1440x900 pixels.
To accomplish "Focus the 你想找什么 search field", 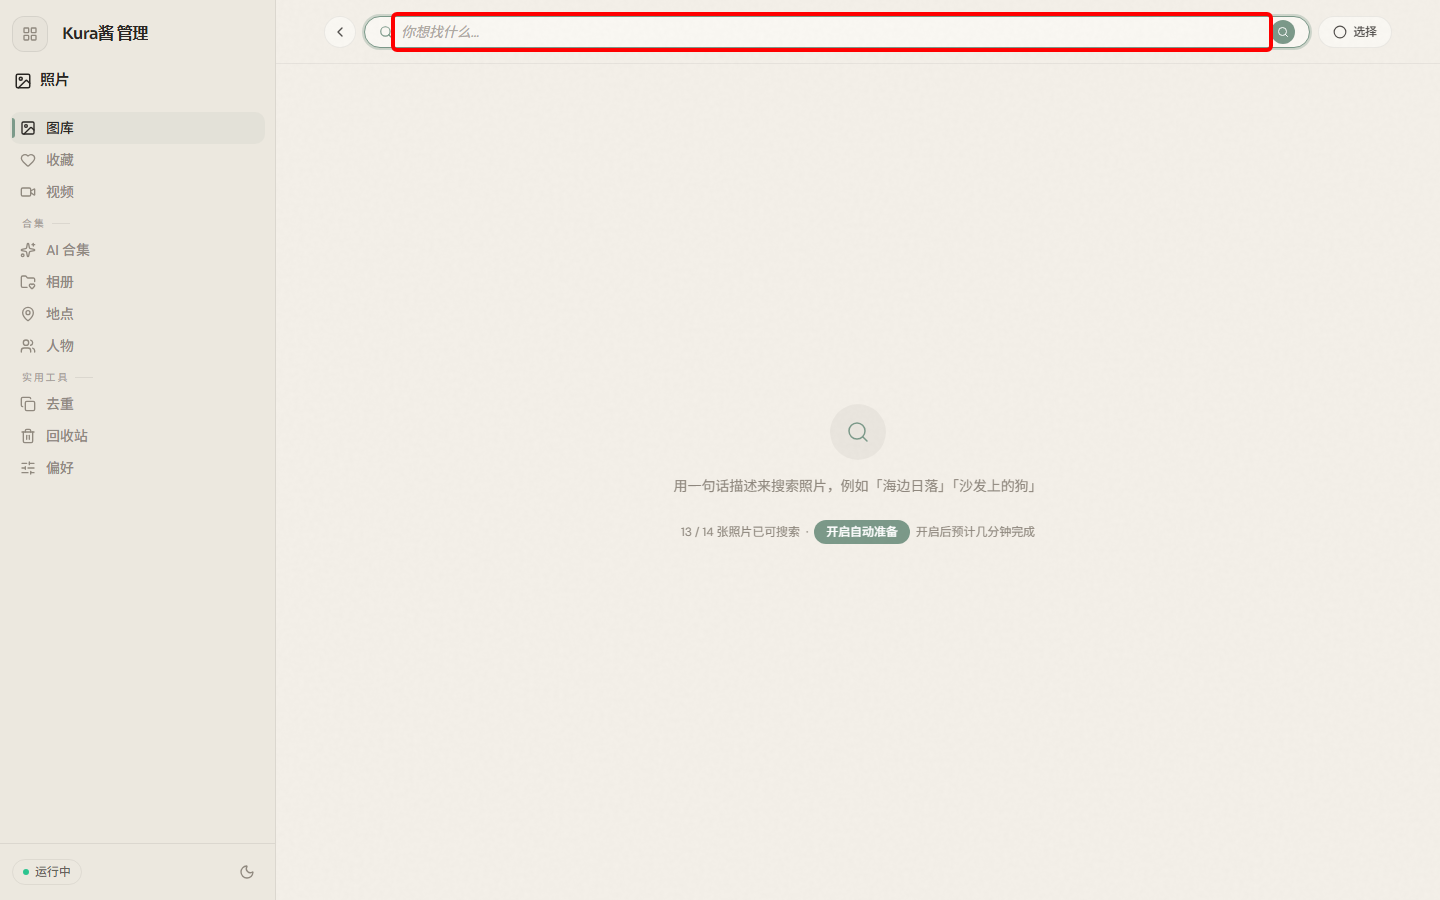I will 831,32.
